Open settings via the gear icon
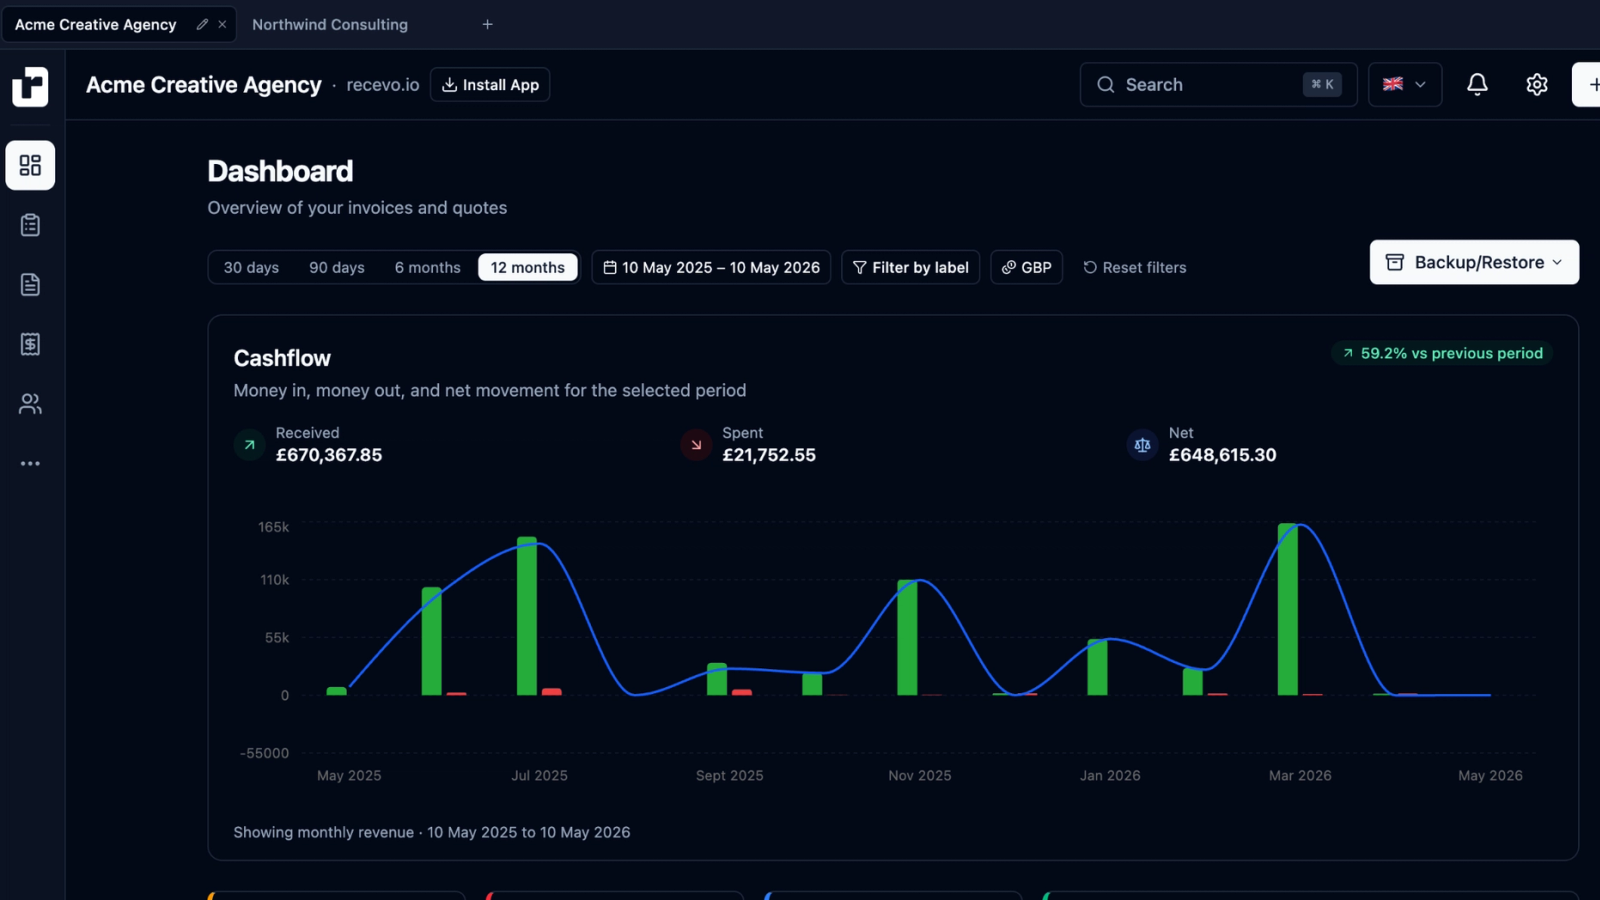 1537,85
